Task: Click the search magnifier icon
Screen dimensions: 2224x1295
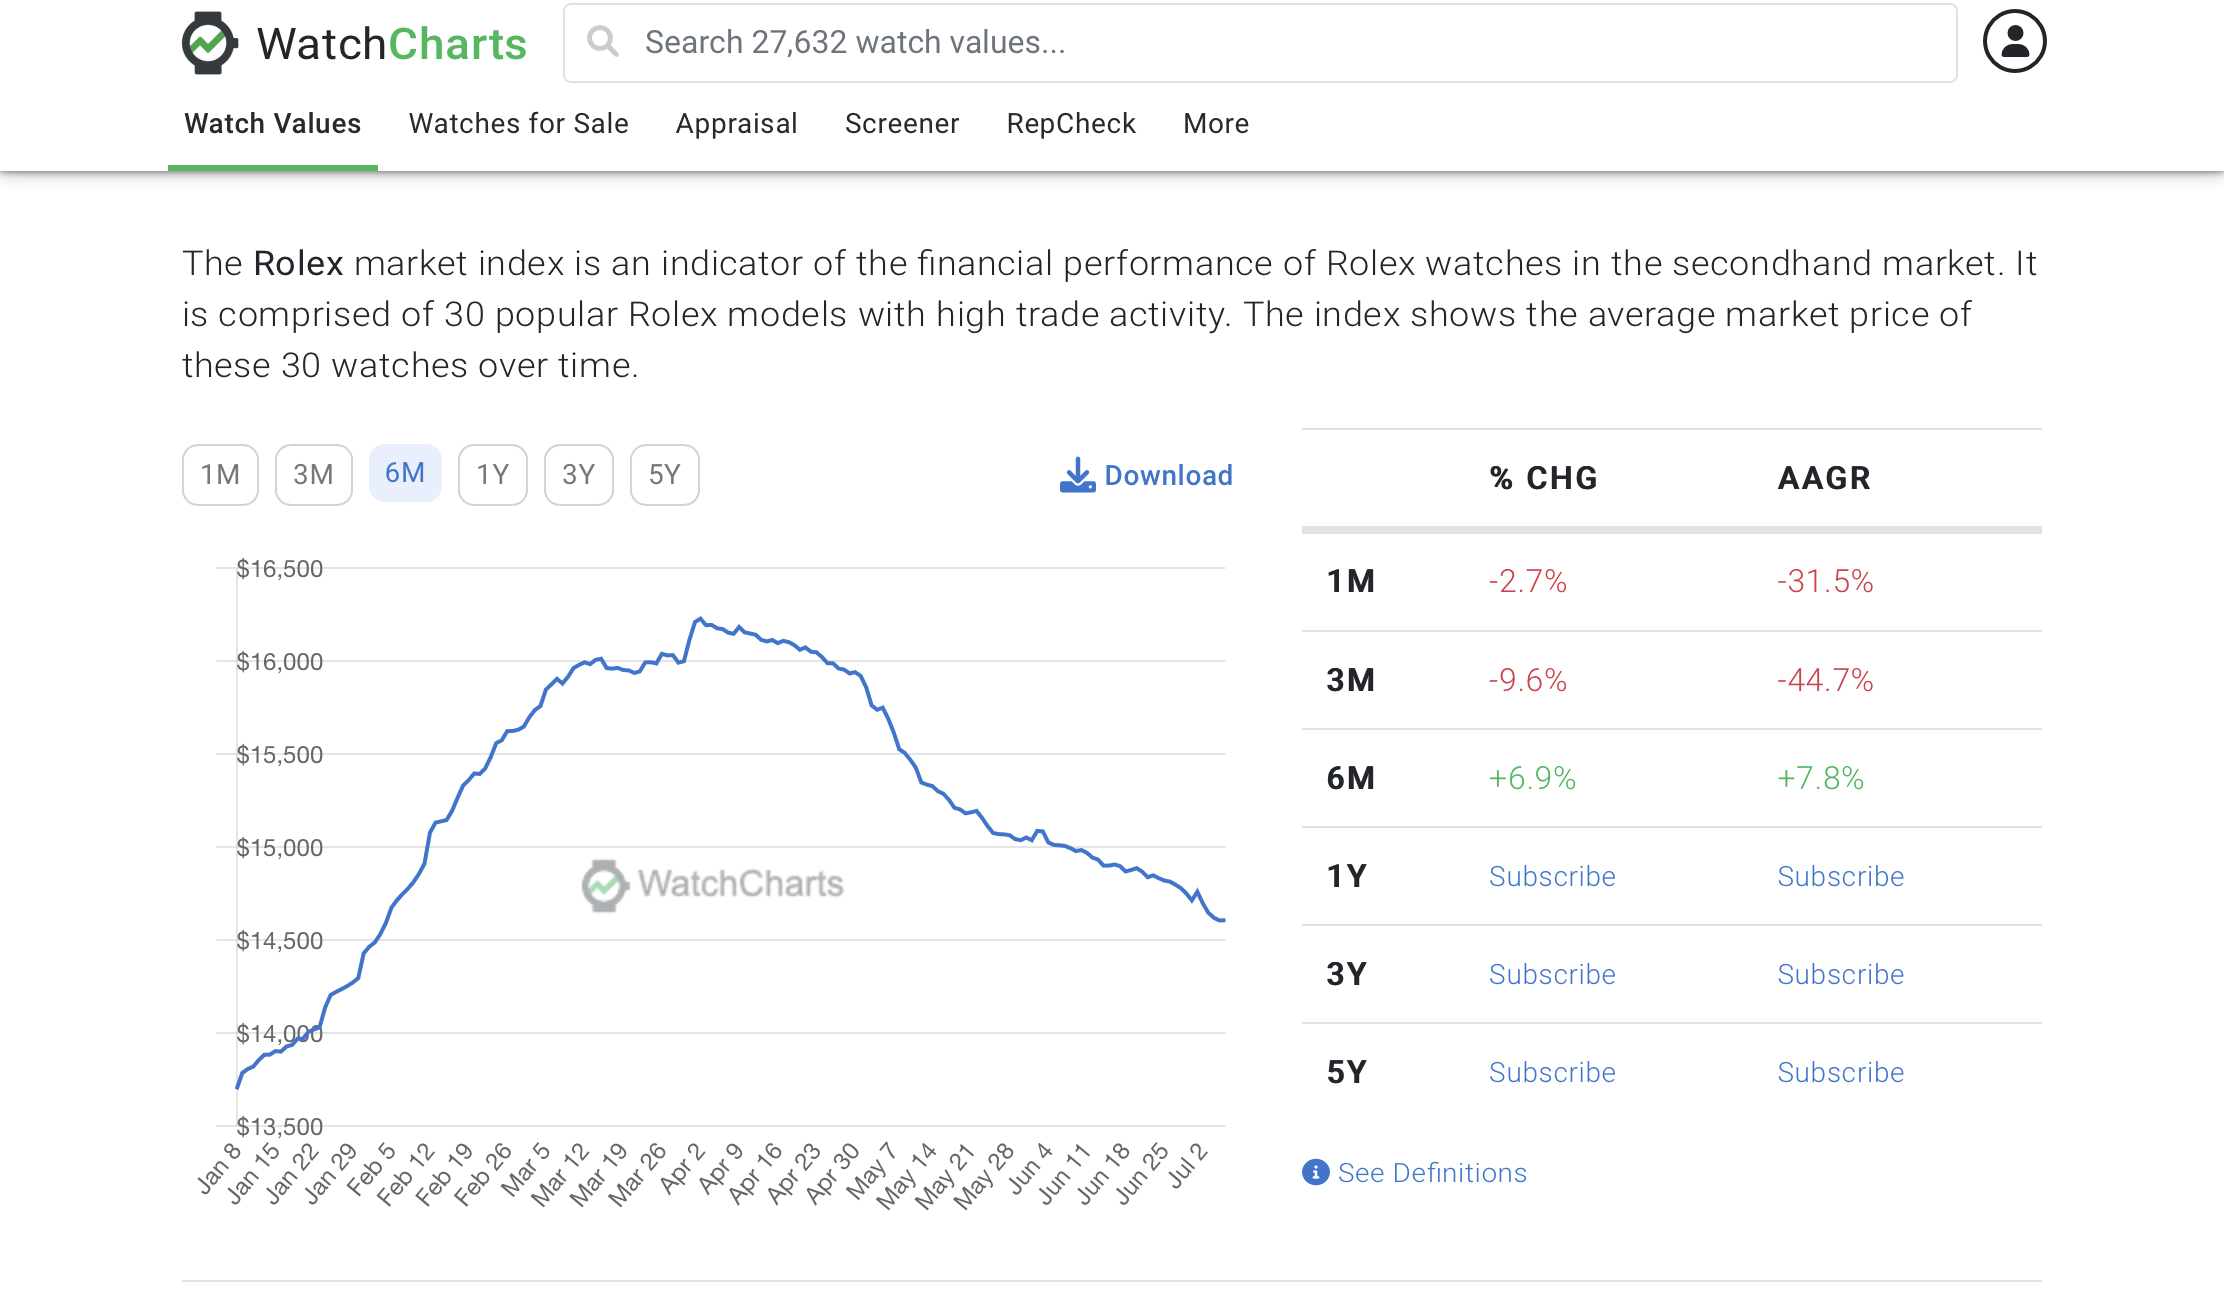Action: click(603, 42)
